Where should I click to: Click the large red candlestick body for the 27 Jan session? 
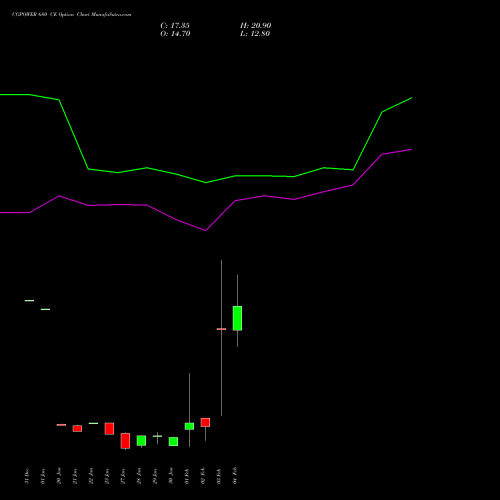[125, 441]
